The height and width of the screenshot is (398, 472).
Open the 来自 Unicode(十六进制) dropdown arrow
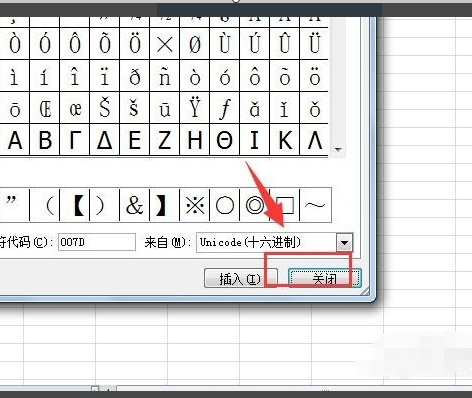[x=345, y=242]
